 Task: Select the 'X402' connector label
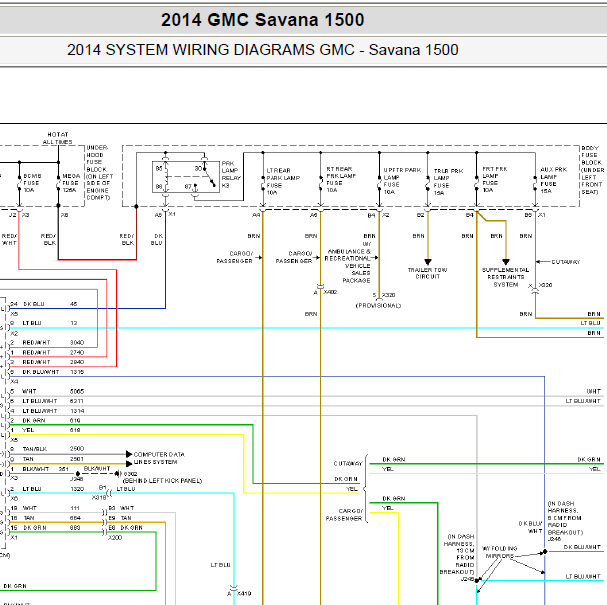click(x=330, y=292)
